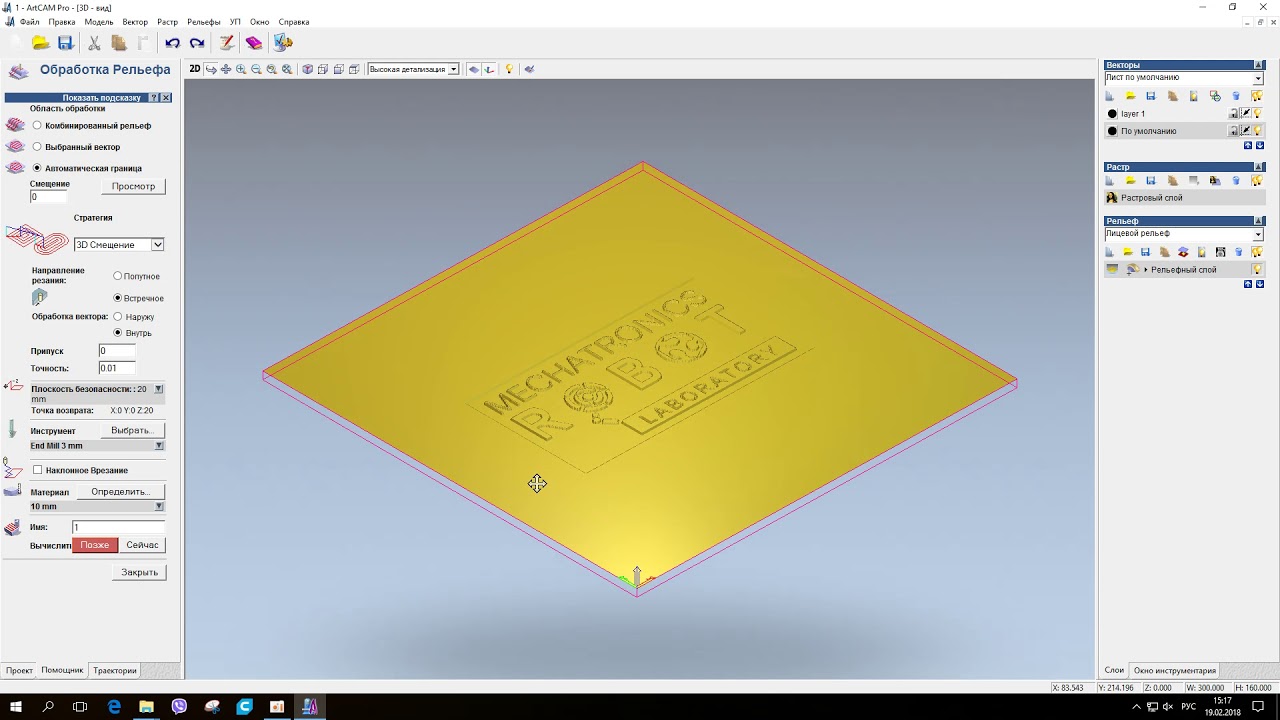
Task: Move relief layer down with blue arrow
Action: click(1260, 284)
